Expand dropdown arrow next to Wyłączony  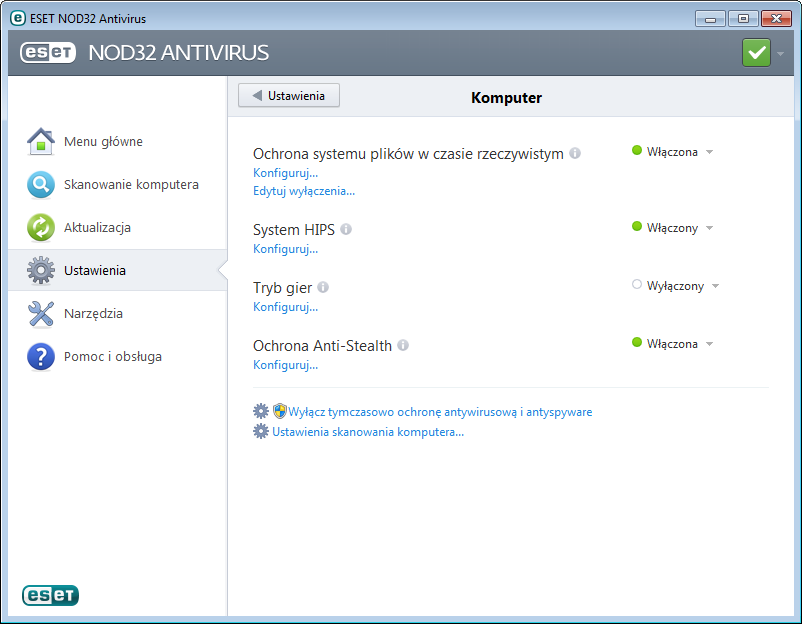coord(716,286)
